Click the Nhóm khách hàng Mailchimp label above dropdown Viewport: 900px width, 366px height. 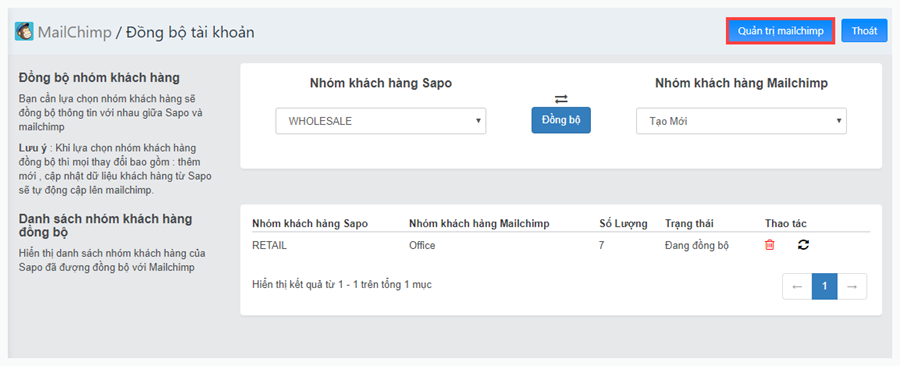[x=741, y=83]
